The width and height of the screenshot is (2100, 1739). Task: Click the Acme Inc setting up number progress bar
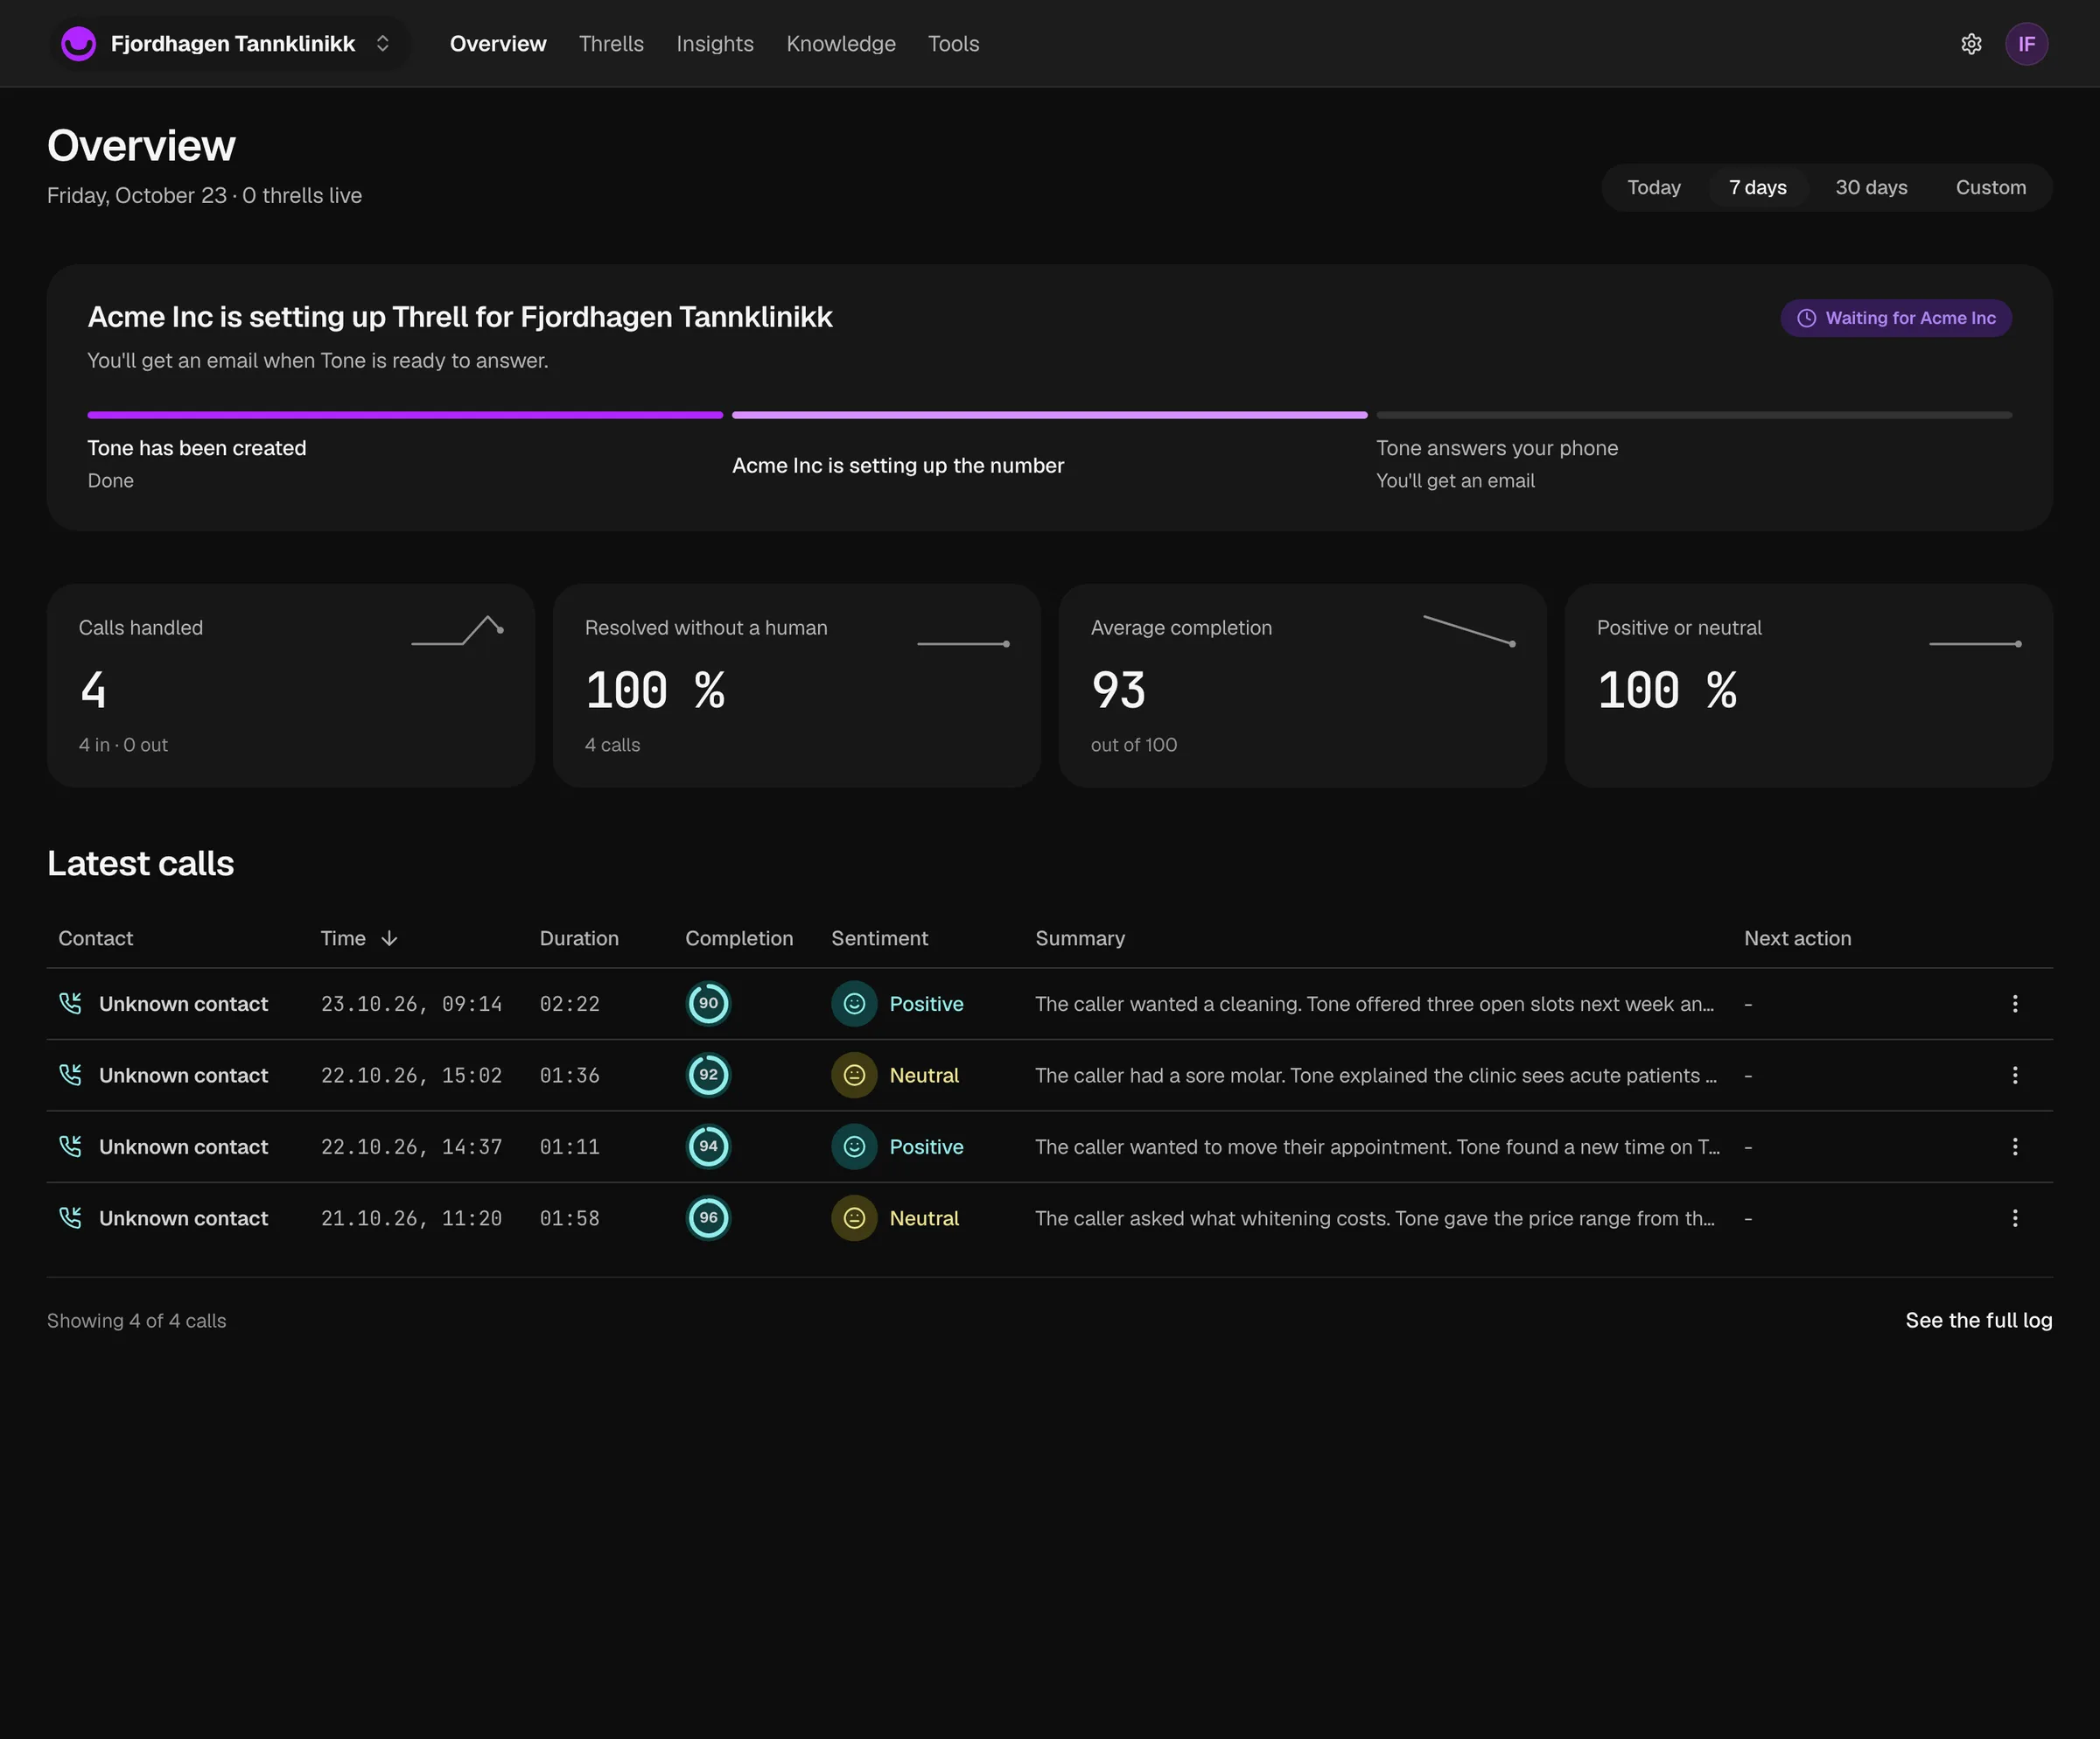click(1049, 415)
